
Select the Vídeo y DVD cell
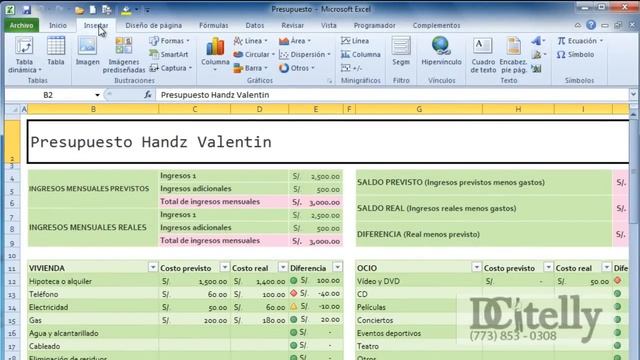coord(419,281)
